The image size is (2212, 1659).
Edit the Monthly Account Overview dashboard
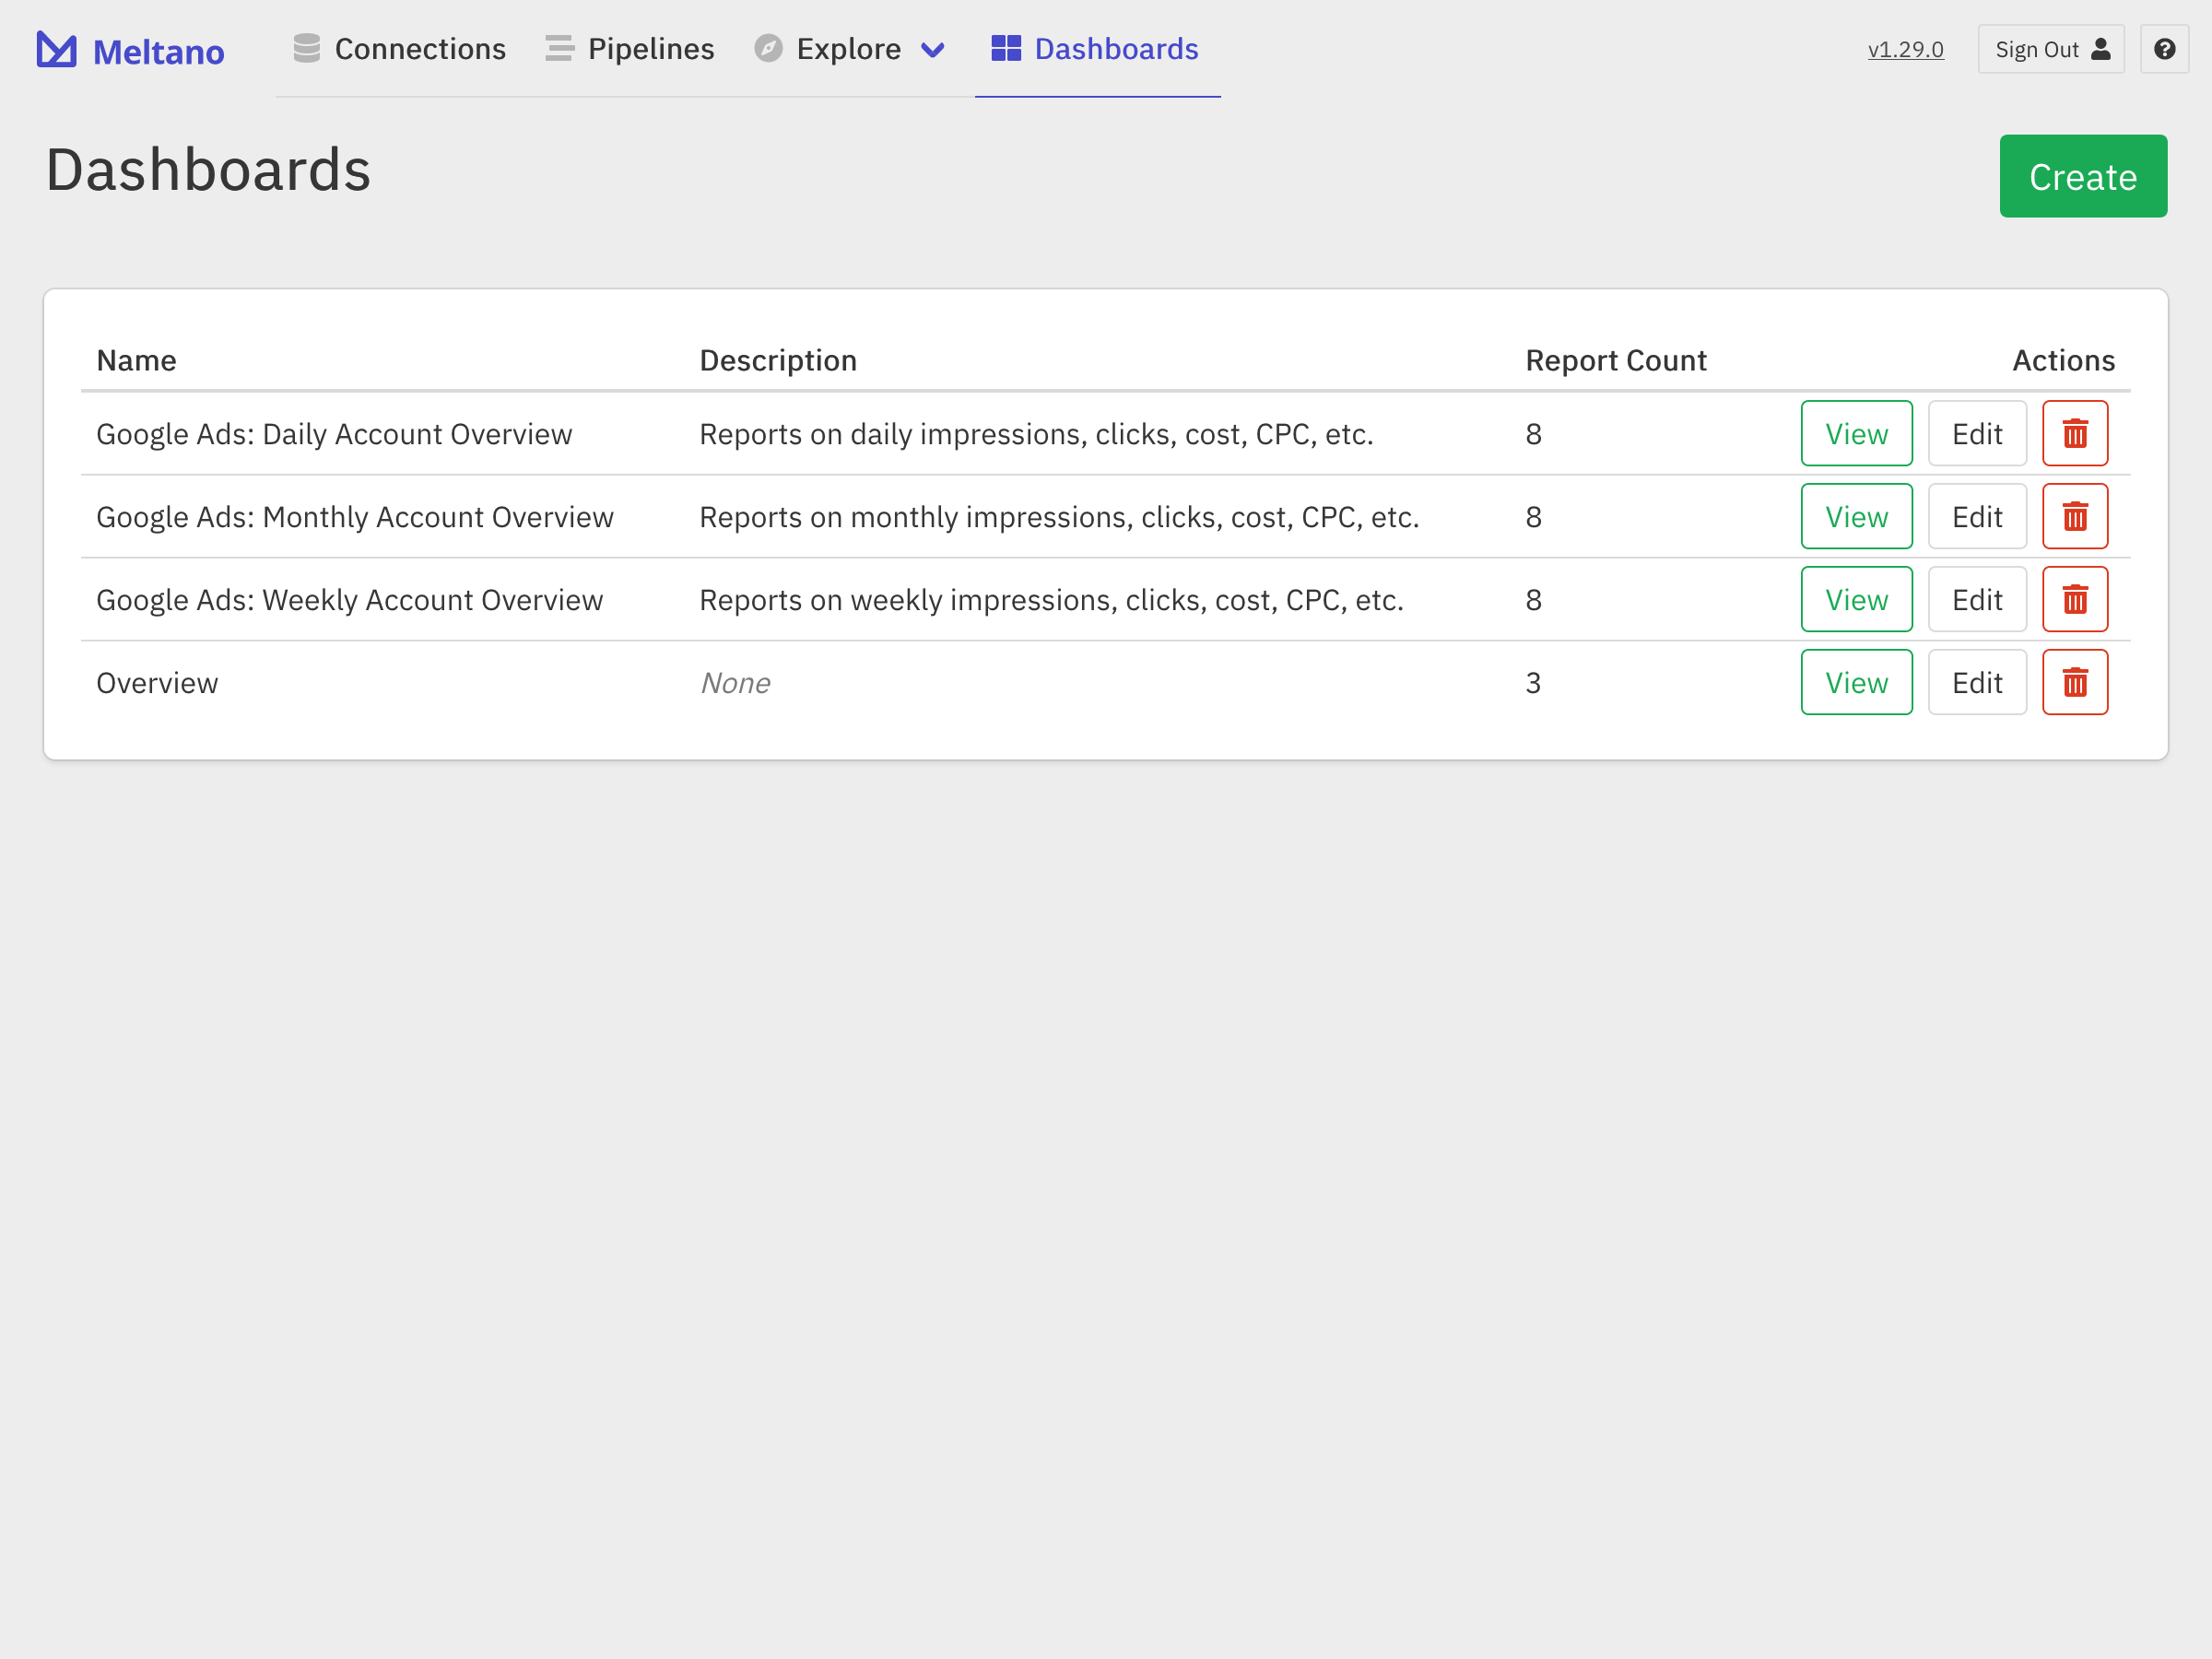[1976, 517]
